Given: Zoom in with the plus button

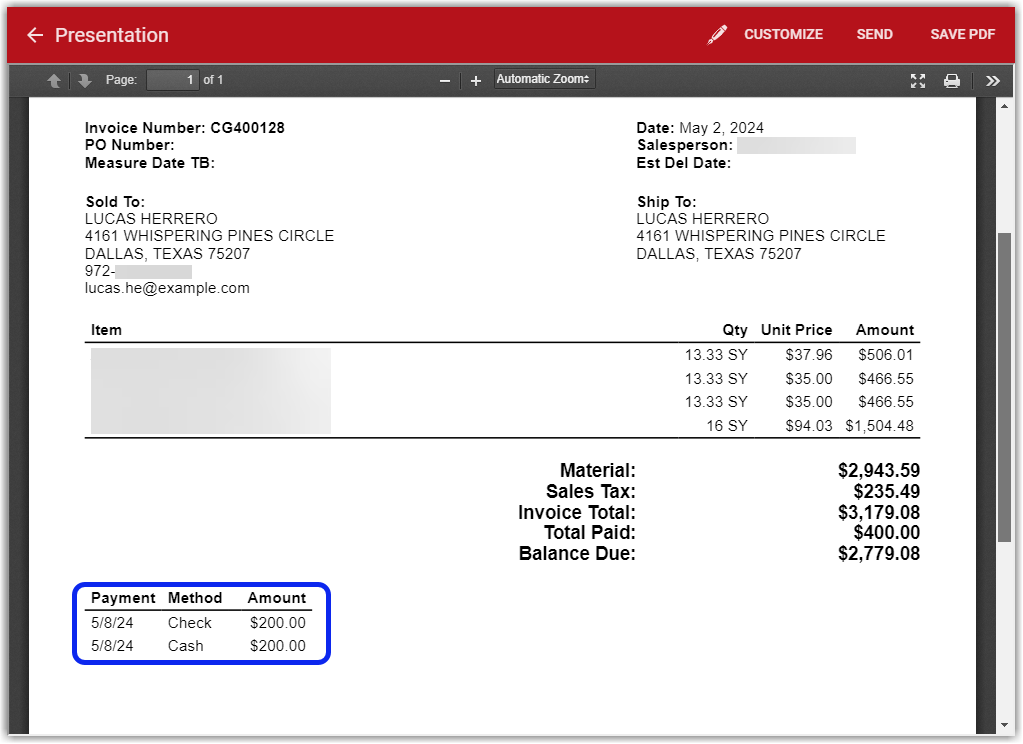Looking at the screenshot, I should pyautogui.click(x=476, y=81).
